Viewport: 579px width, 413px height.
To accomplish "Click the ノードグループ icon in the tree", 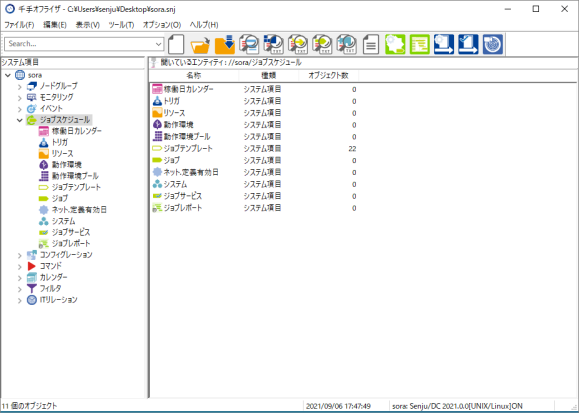I will 32,86.
